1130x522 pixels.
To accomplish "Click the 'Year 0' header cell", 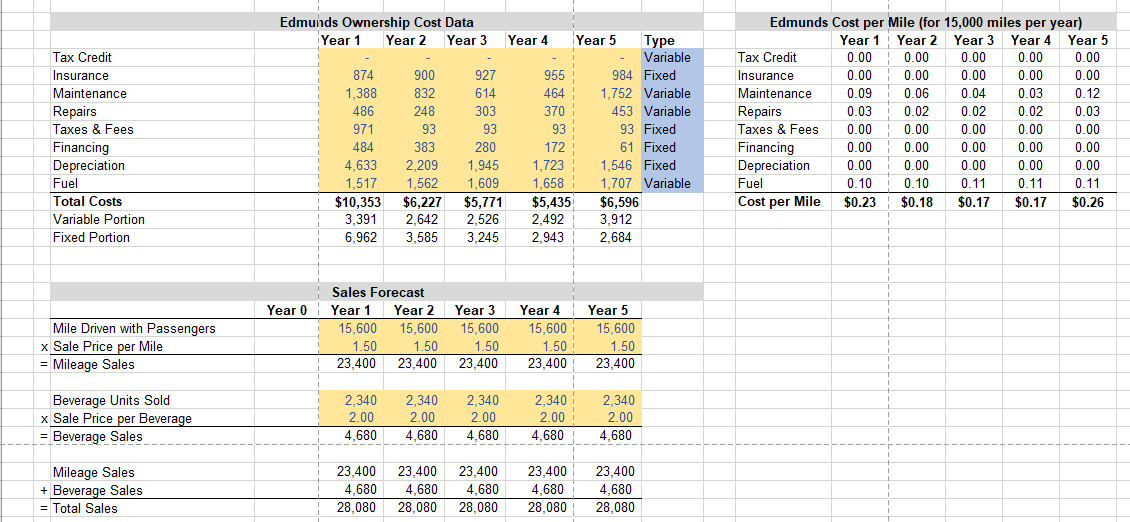I will click(x=286, y=310).
